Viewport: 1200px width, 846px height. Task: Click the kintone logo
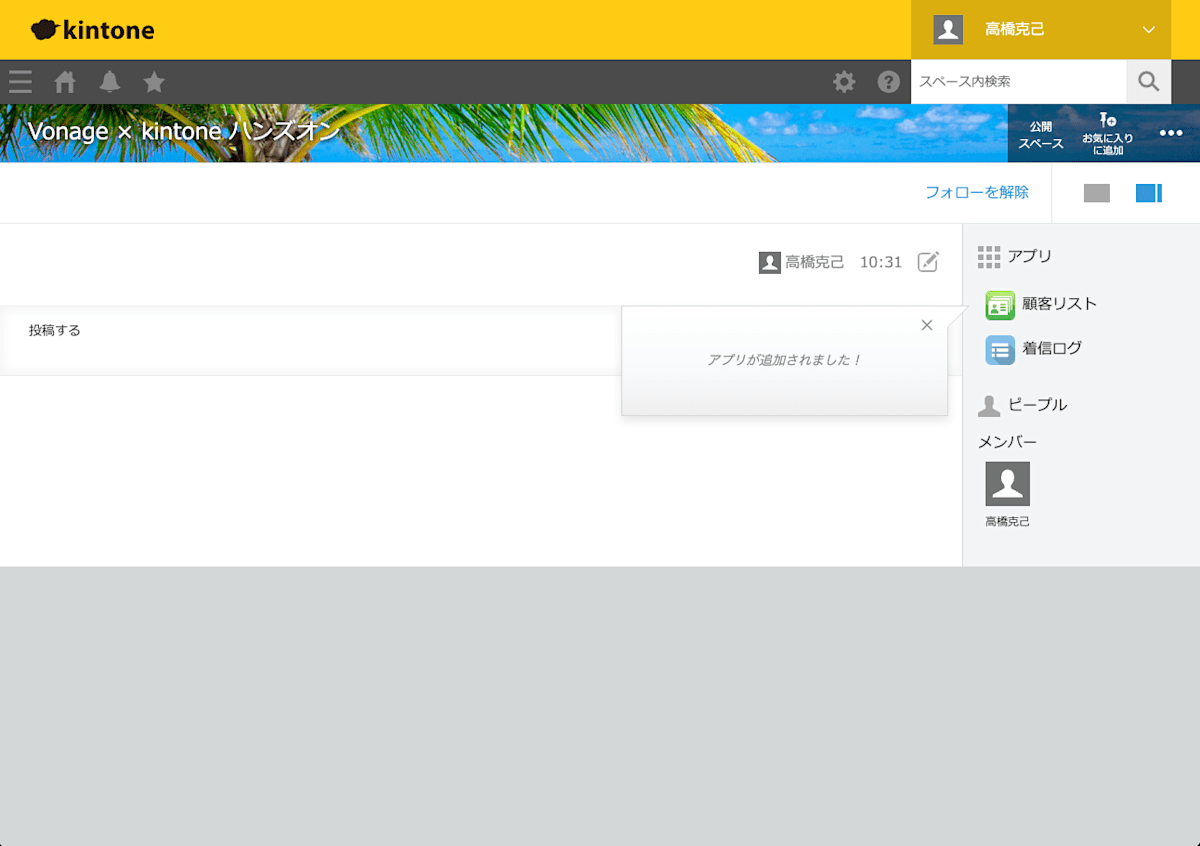pyautogui.click(x=92, y=30)
